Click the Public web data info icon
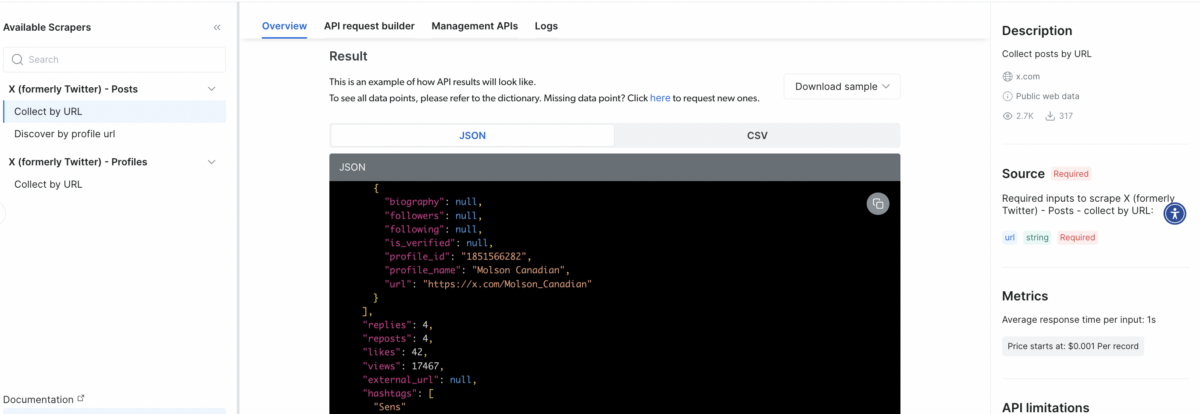This screenshot has height=414, width=1200. pyautogui.click(x=1008, y=96)
